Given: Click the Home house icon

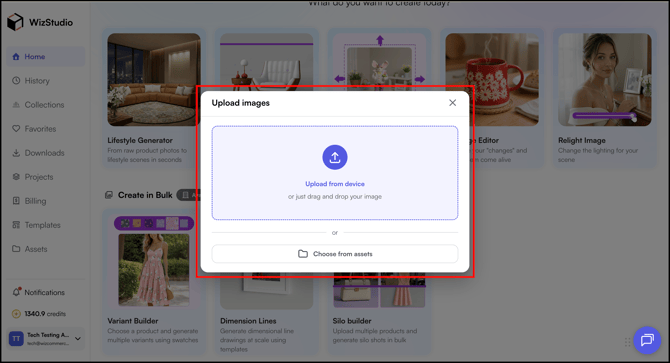Looking at the screenshot, I should (x=16, y=56).
